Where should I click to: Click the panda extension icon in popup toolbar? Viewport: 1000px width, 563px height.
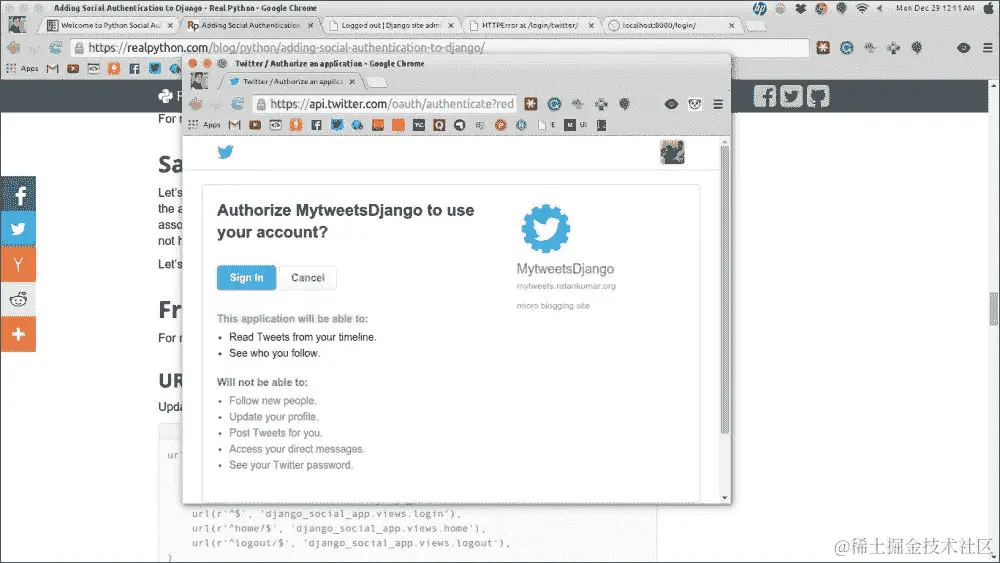click(x=695, y=104)
